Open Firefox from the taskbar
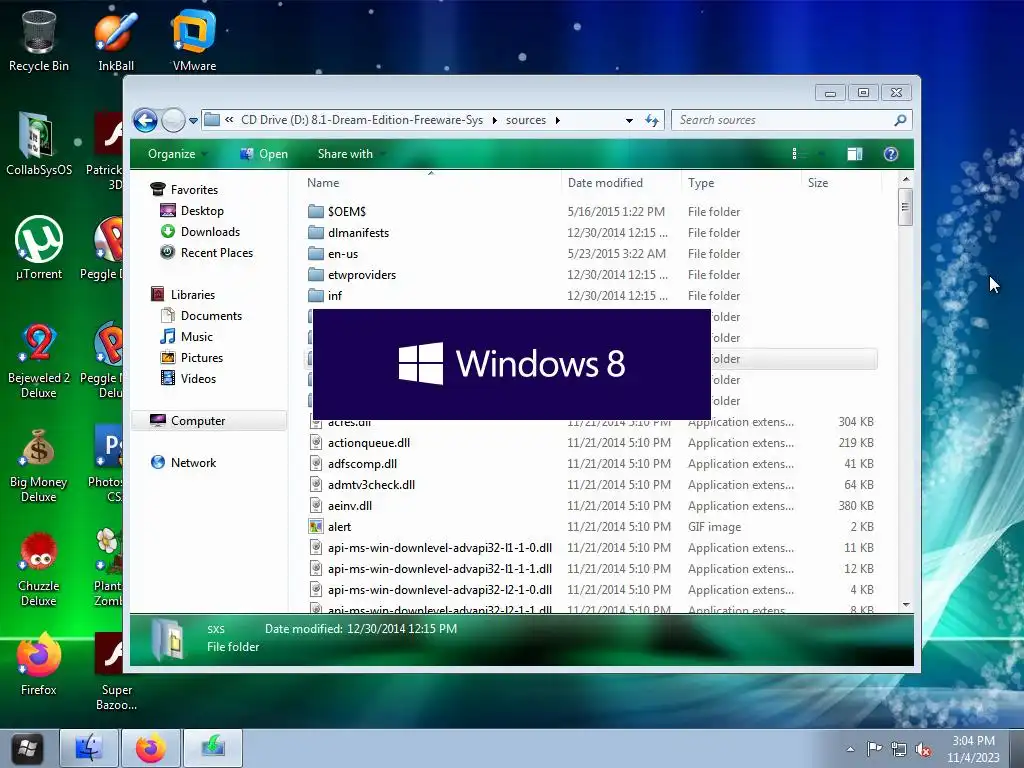This screenshot has width=1024, height=768. pyautogui.click(x=150, y=748)
